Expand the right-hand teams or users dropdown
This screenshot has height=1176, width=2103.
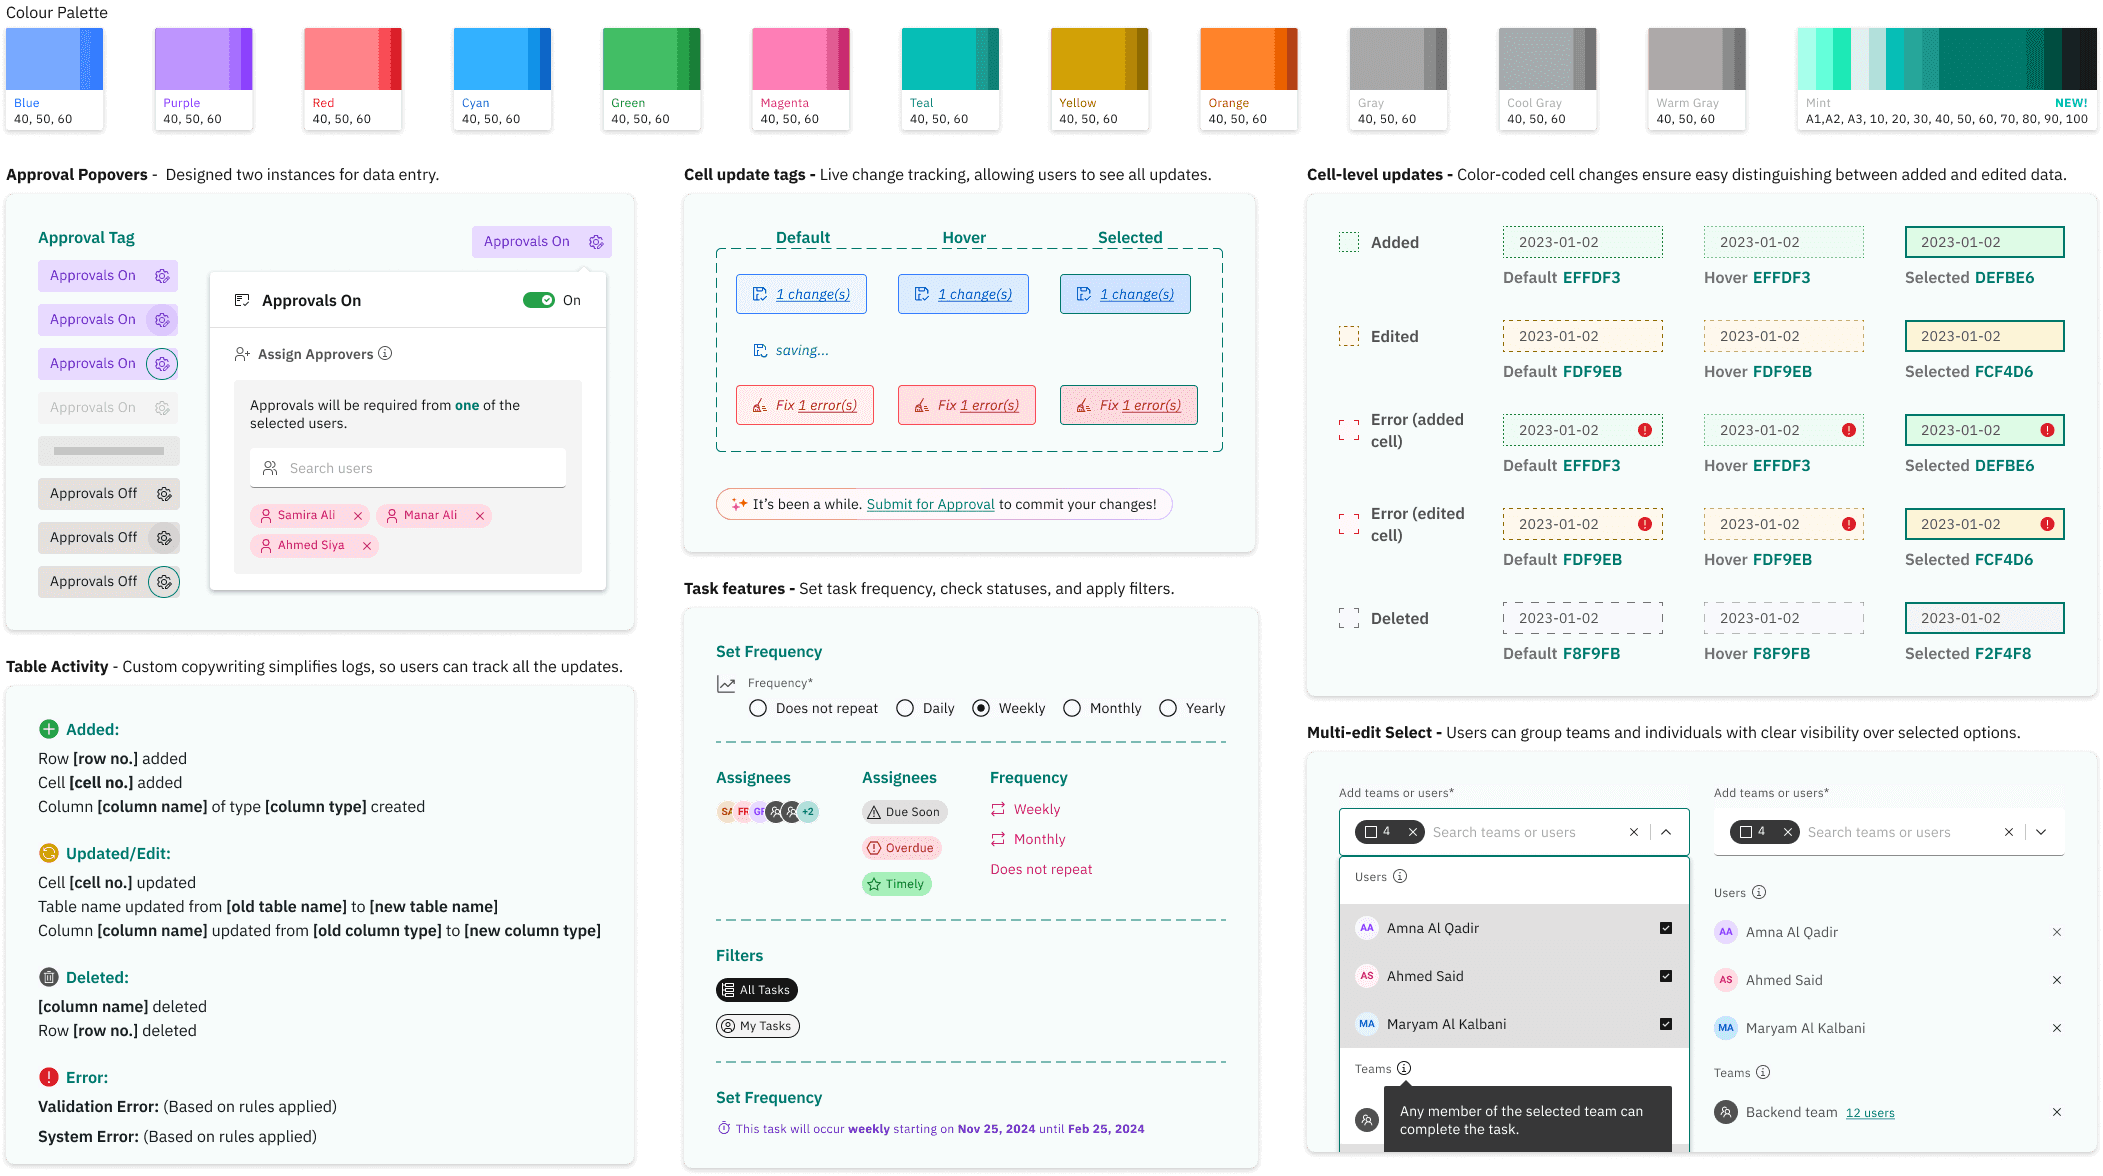pos(2041,832)
